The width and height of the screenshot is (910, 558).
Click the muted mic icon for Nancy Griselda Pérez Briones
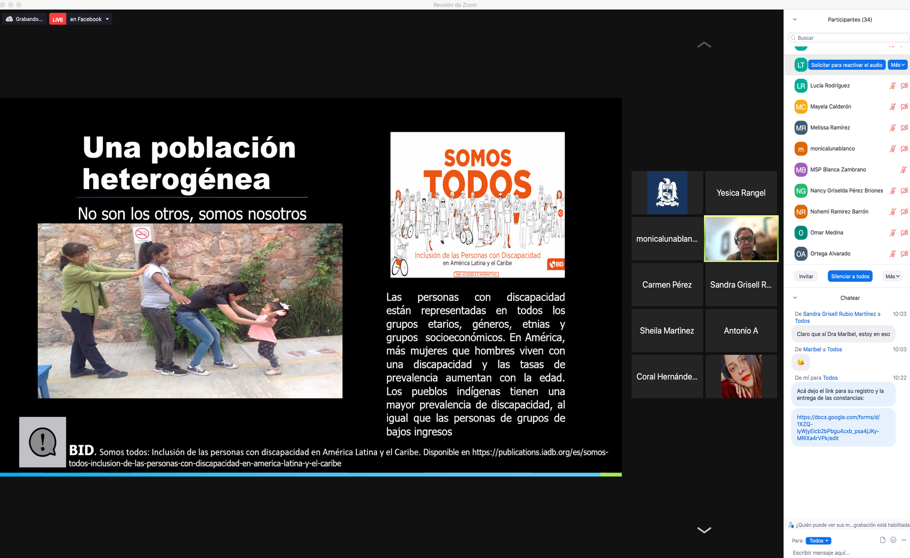[x=893, y=190]
